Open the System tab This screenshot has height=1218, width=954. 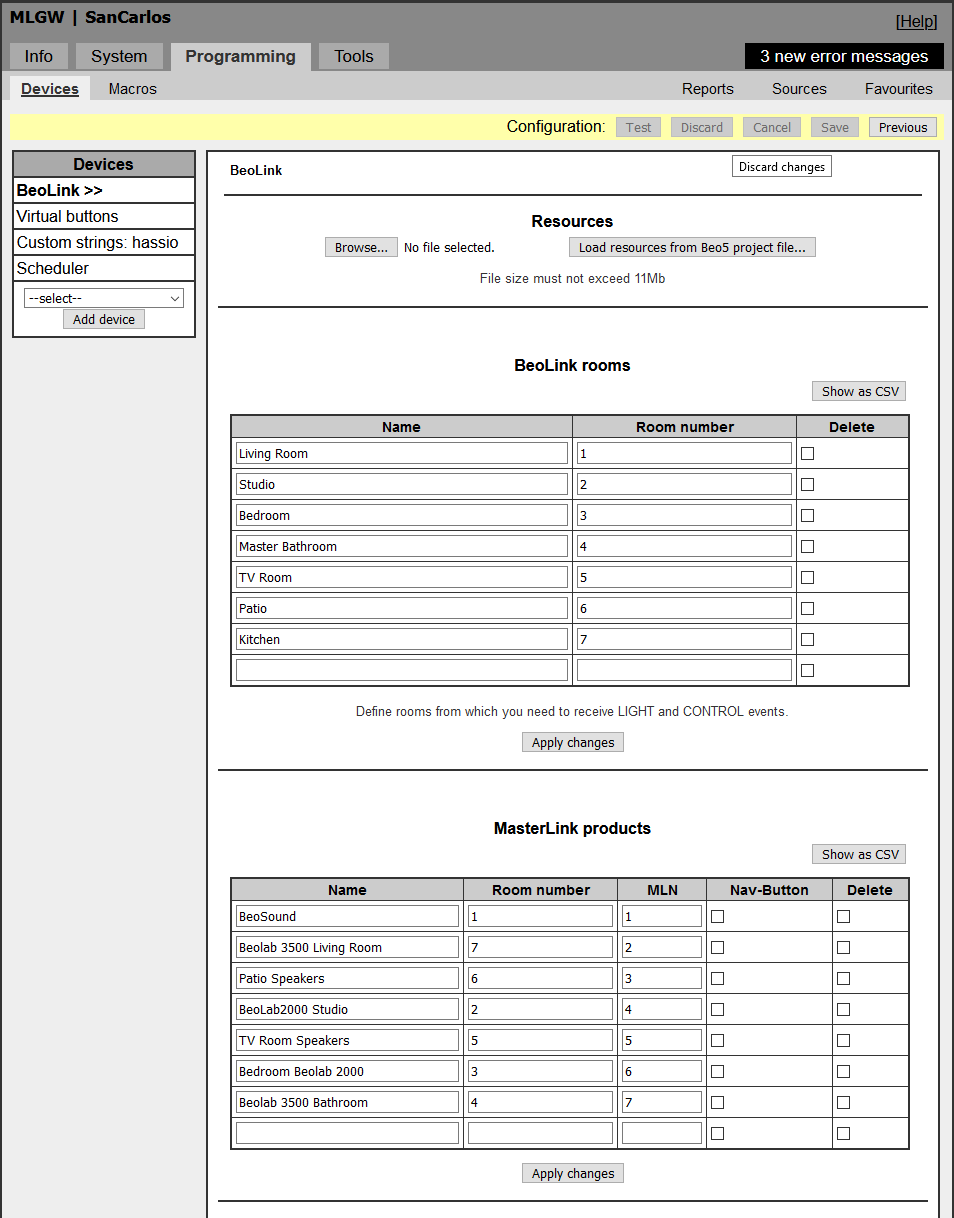119,56
